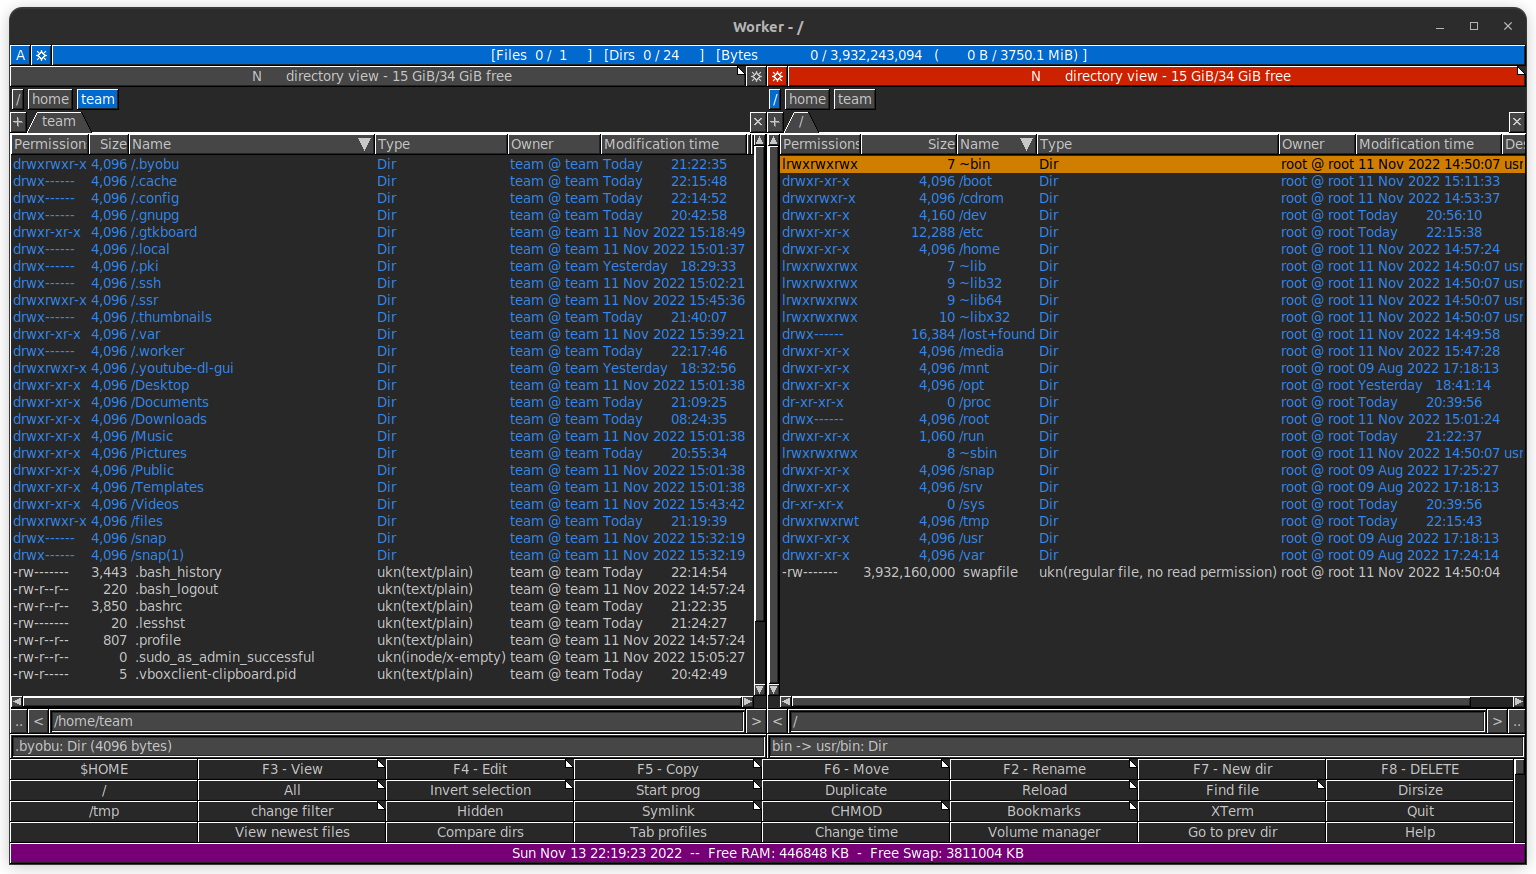The height and width of the screenshot is (874, 1536).
Task: Toggle Hidden files display
Action: 480,810
